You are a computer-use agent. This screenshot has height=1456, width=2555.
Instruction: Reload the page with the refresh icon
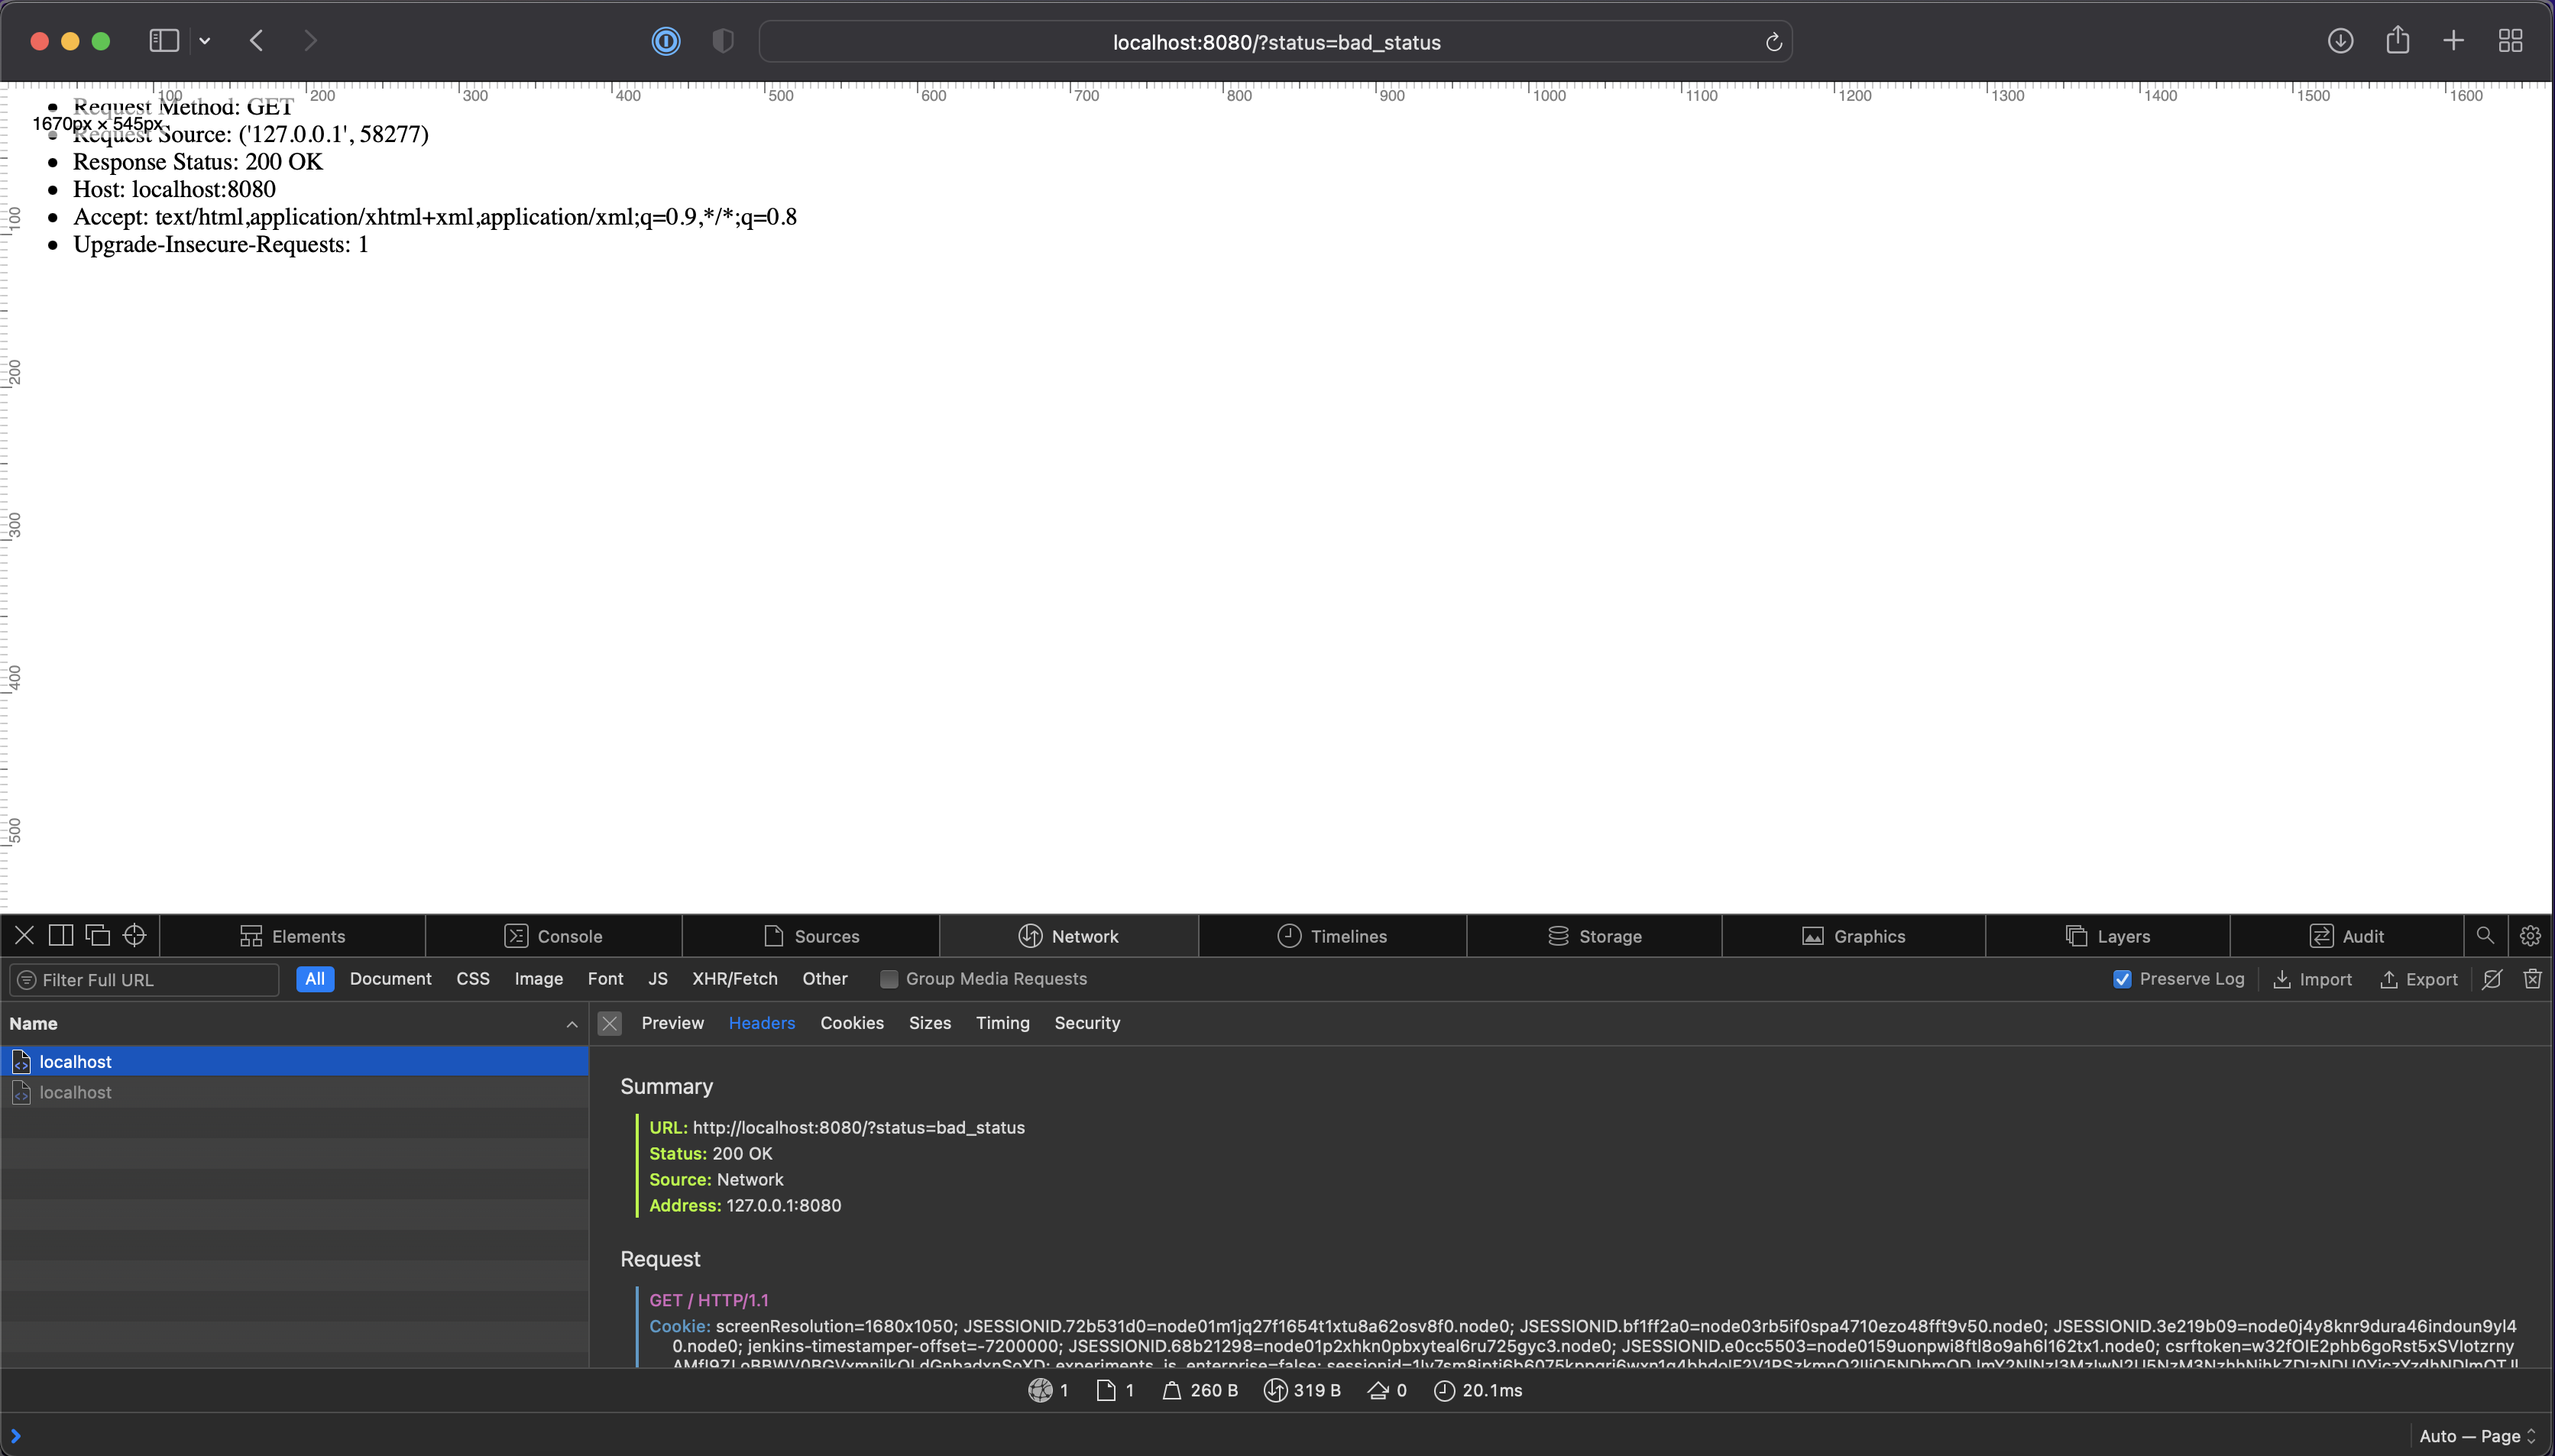1773,42
